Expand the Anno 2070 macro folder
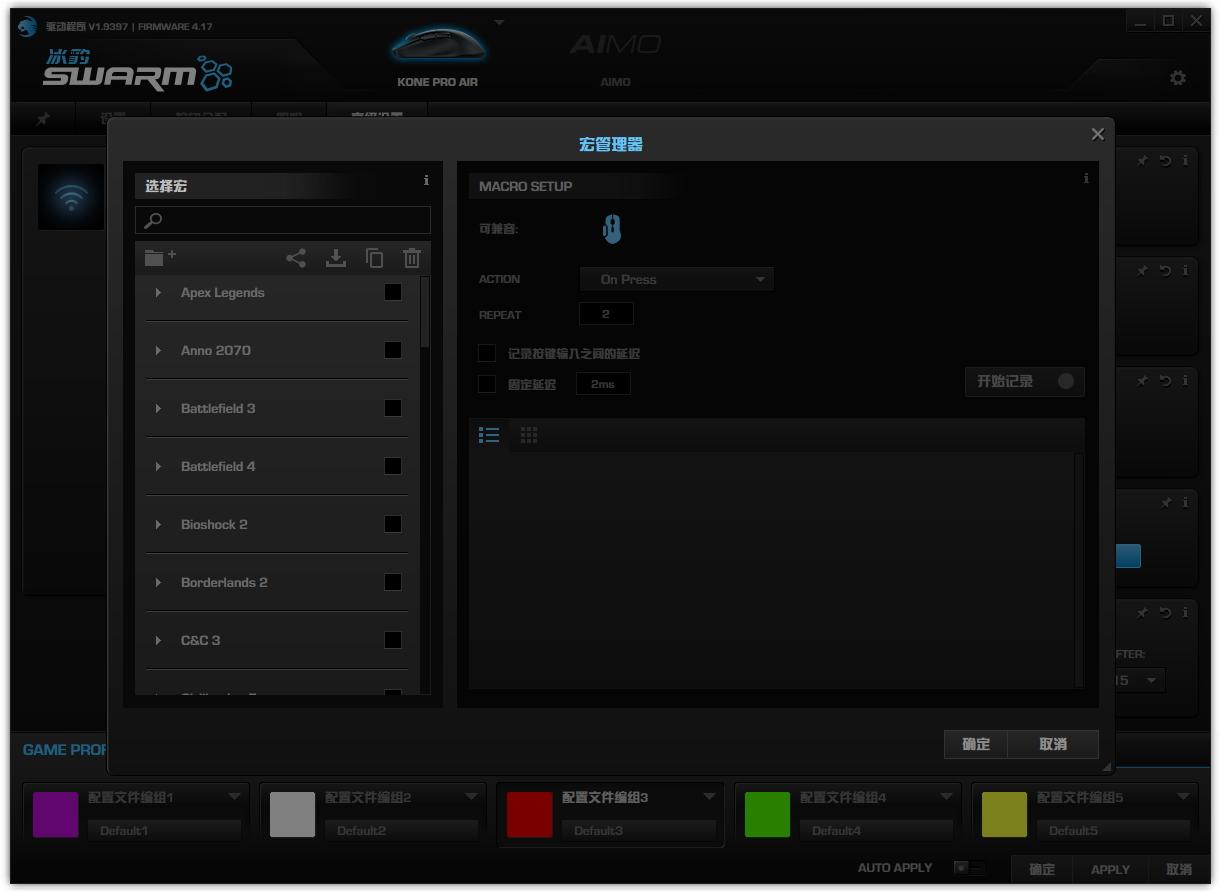The image size is (1221, 892). pos(158,351)
